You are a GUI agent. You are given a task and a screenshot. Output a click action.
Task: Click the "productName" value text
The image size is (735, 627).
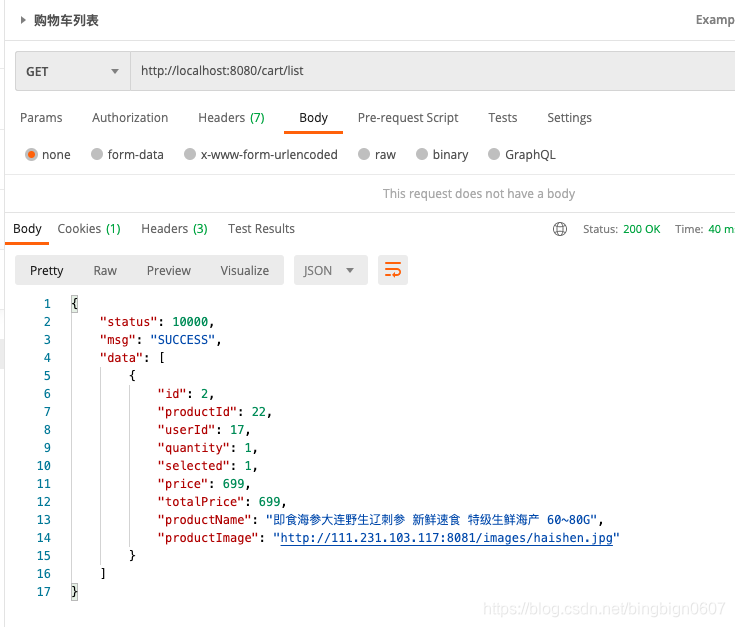click(431, 520)
